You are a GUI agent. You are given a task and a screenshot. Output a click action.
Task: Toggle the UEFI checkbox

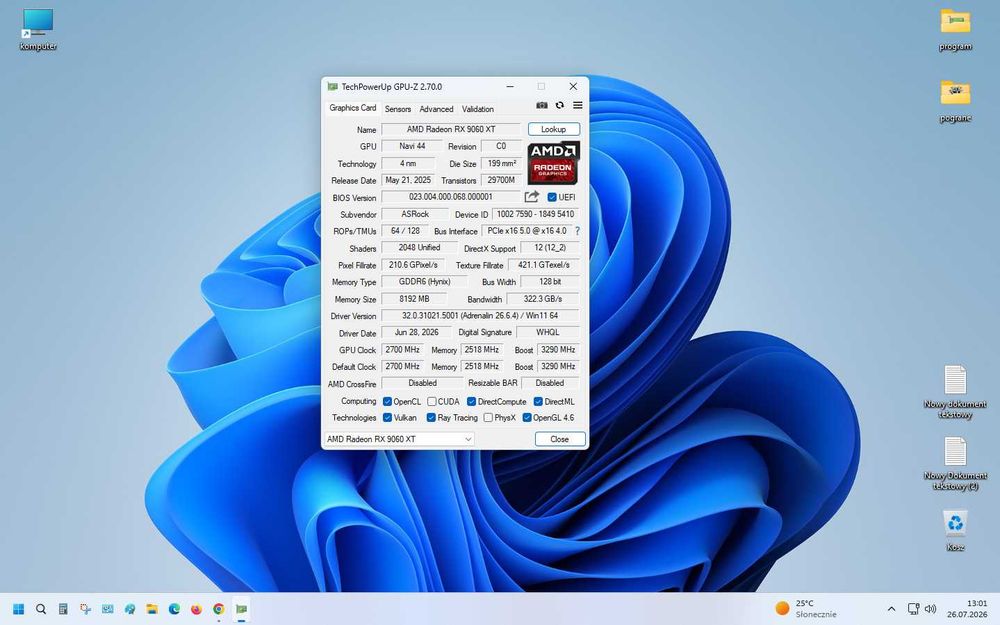pyautogui.click(x=552, y=197)
